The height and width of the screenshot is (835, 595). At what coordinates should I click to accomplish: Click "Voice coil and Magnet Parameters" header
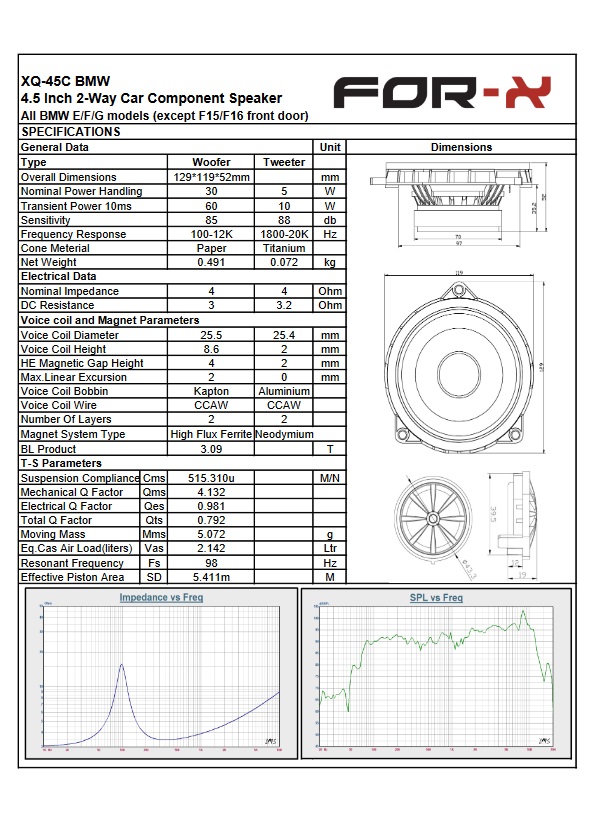click(x=110, y=320)
